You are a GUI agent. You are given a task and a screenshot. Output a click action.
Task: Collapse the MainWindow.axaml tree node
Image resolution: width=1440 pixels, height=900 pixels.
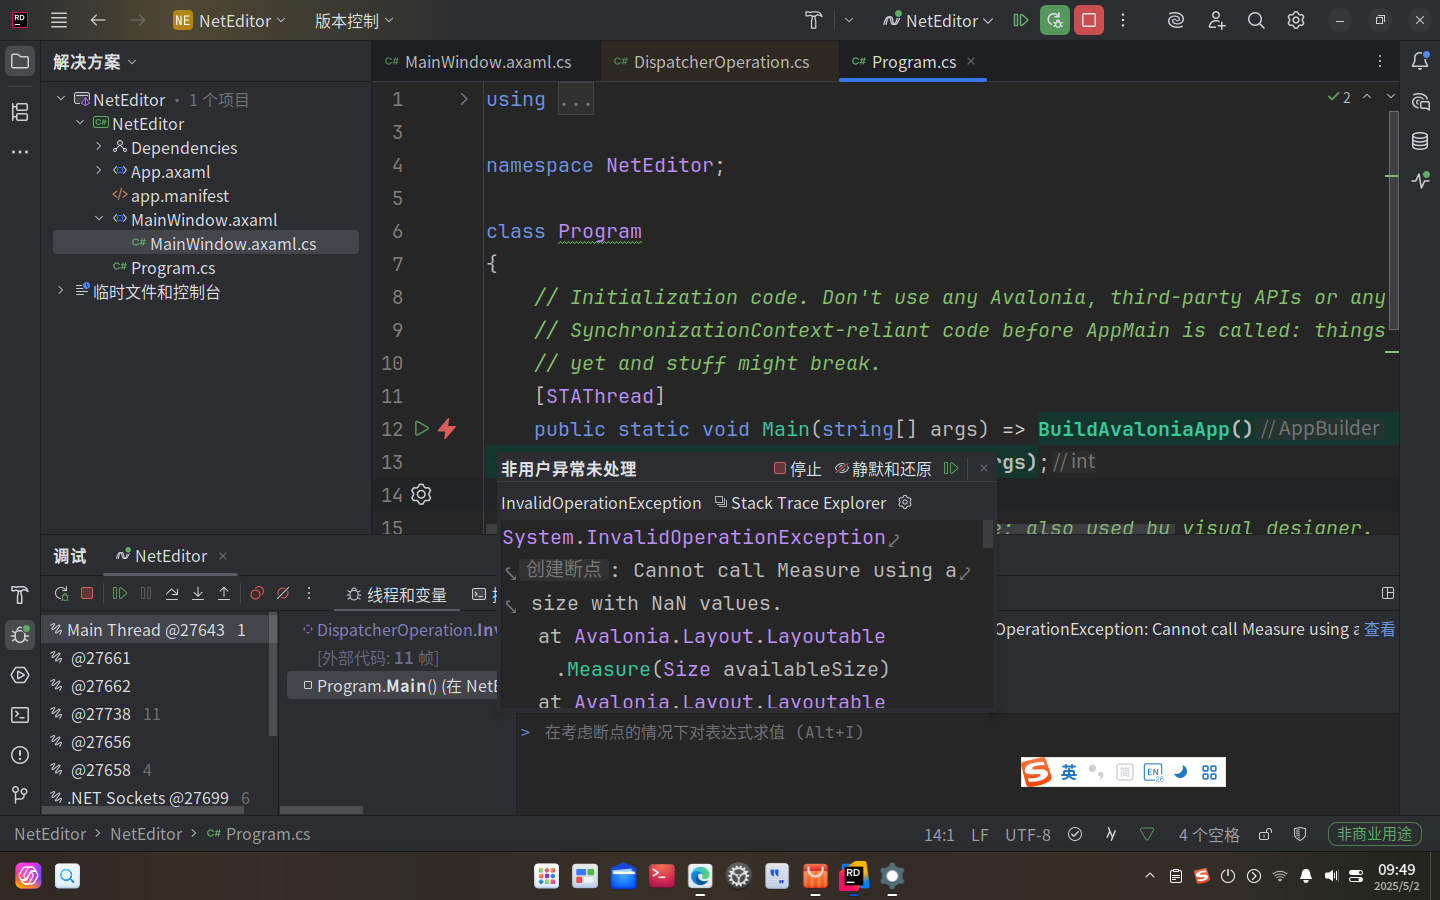point(99,219)
